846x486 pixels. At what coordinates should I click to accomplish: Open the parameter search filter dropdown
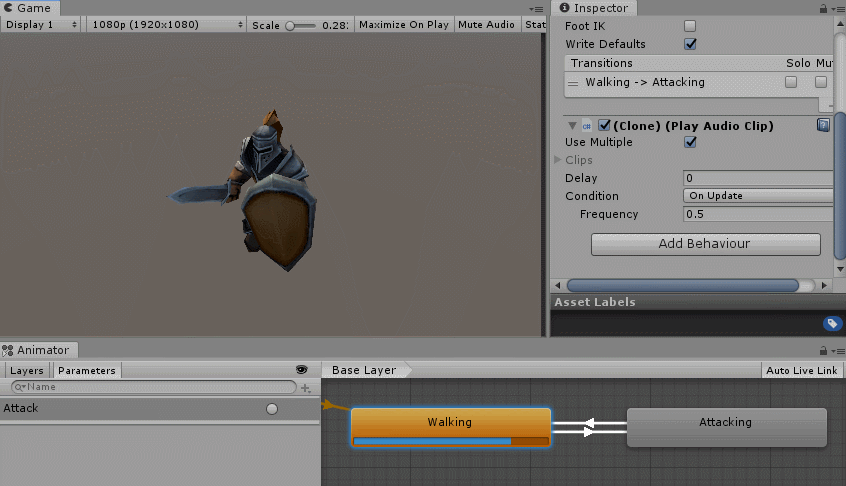tap(20, 387)
